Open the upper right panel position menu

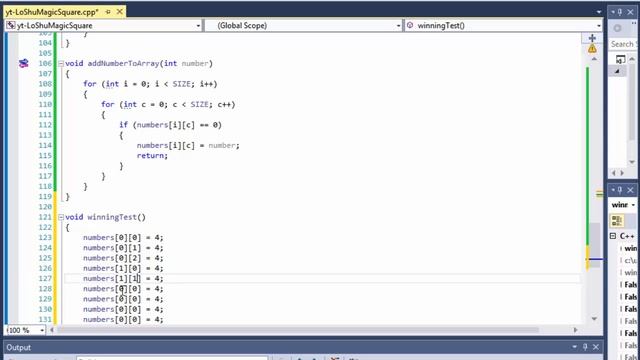[x=613, y=12]
